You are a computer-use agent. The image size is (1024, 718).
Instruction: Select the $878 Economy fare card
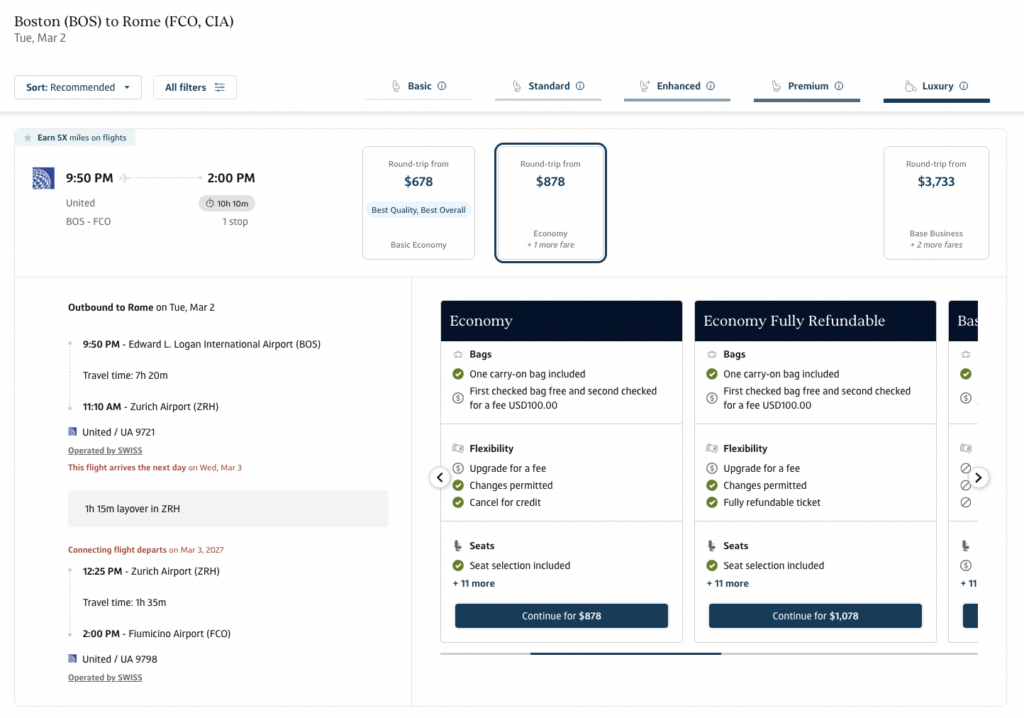point(550,203)
